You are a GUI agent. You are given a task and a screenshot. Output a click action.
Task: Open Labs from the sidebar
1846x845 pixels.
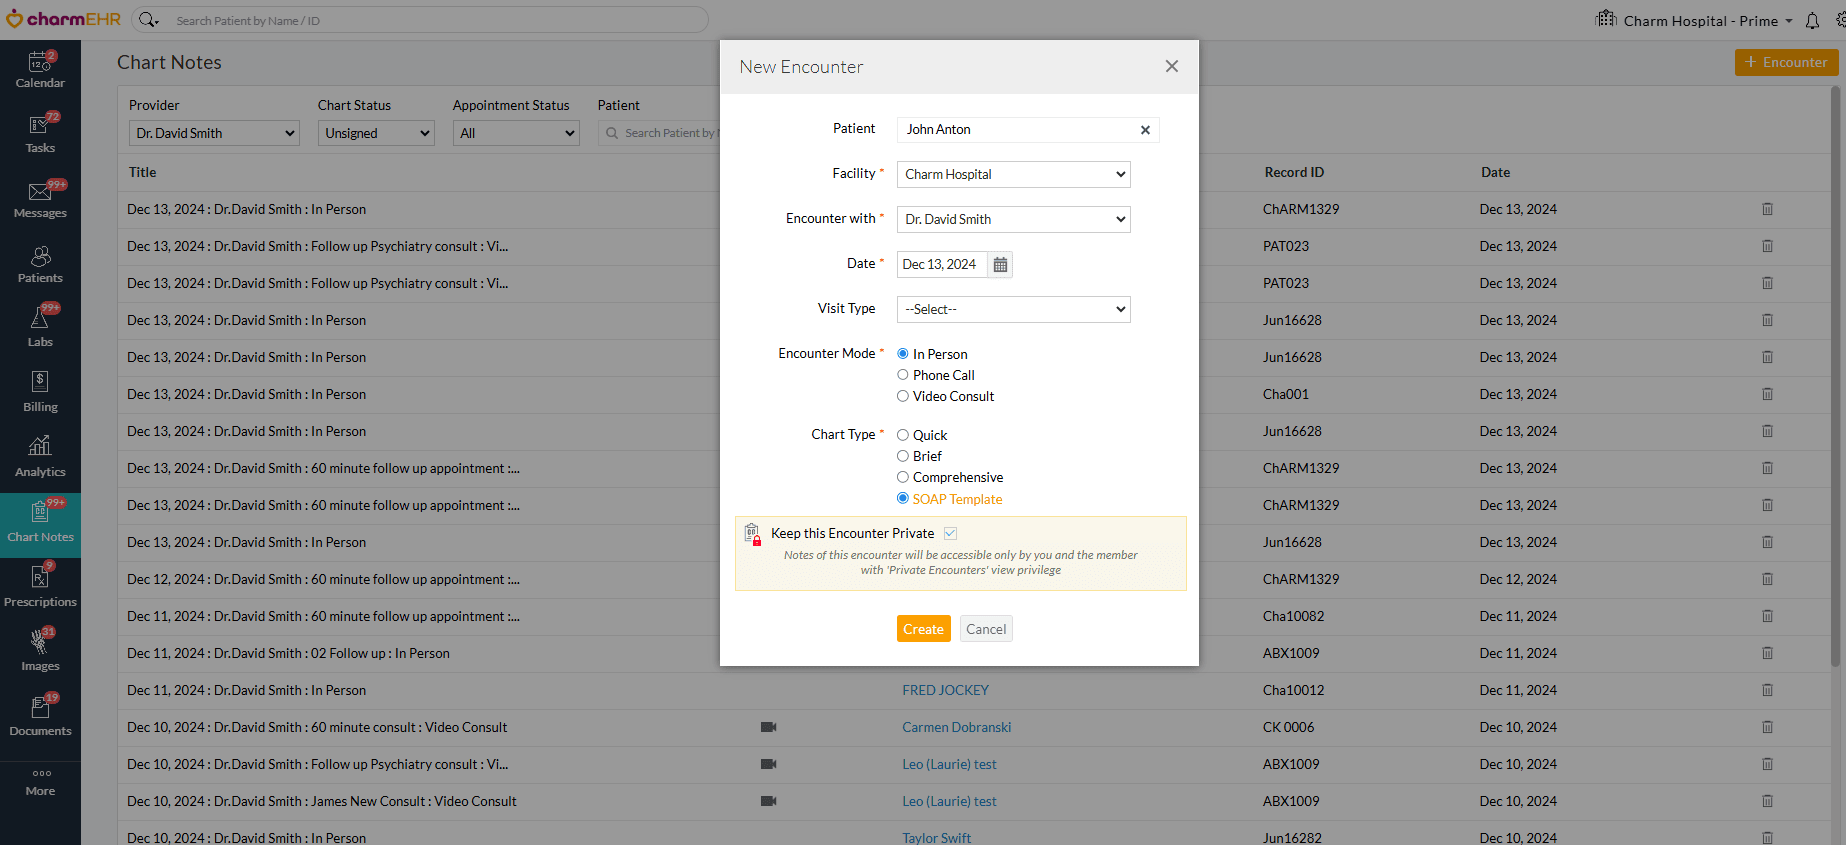pos(40,327)
